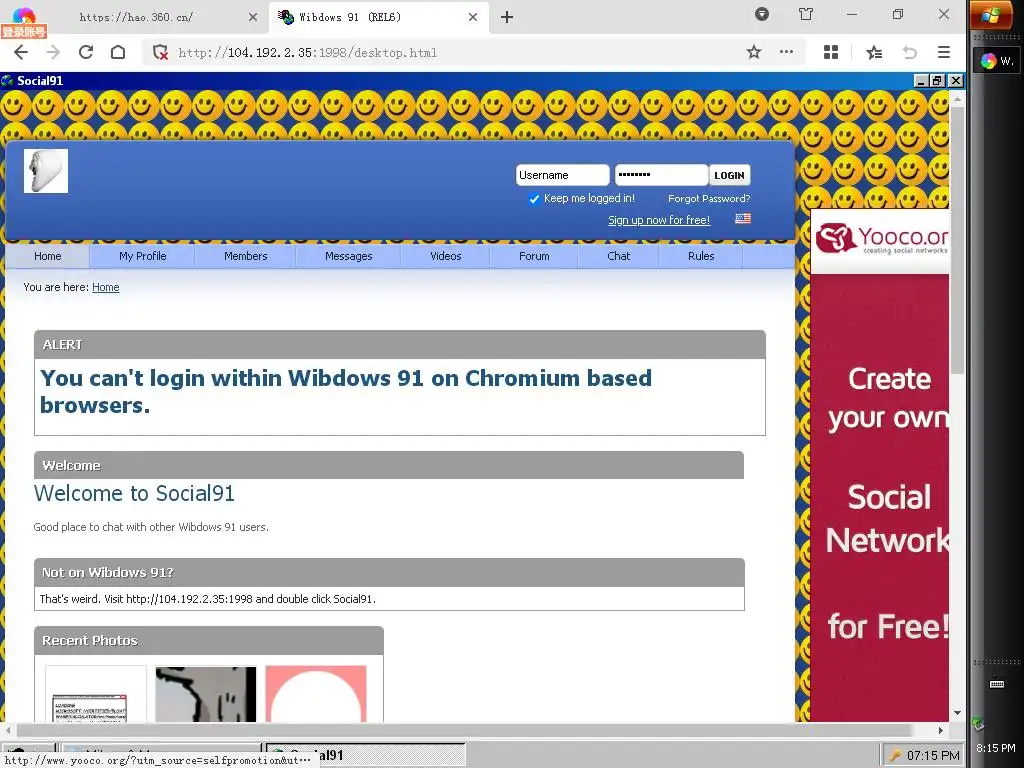This screenshot has width=1024, height=768.
Task: Open the Rules navigation tab
Action: pyautogui.click(x=701, y=256)
